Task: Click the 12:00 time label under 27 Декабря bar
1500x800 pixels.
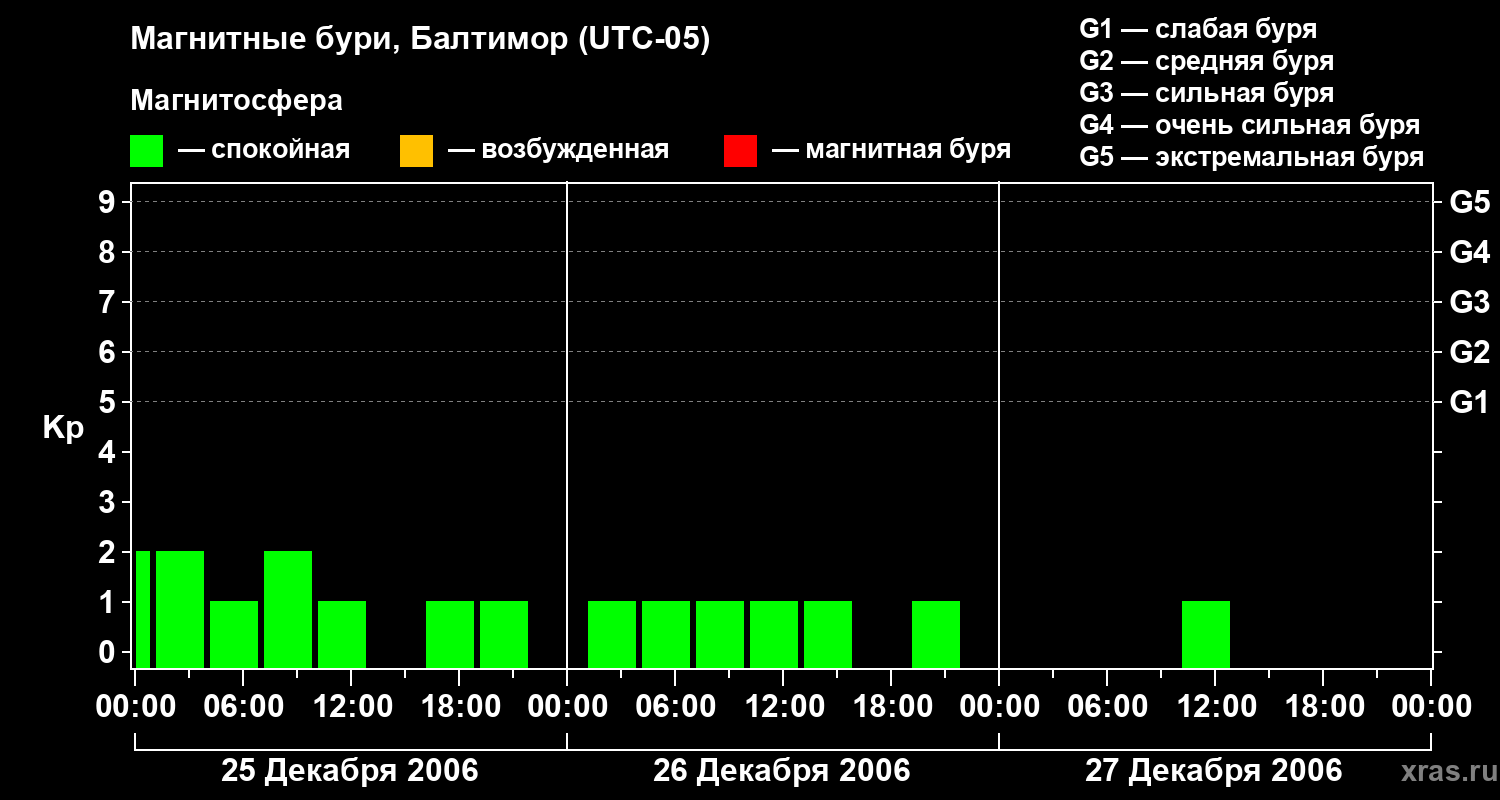Action: (x=1215, y=707)
